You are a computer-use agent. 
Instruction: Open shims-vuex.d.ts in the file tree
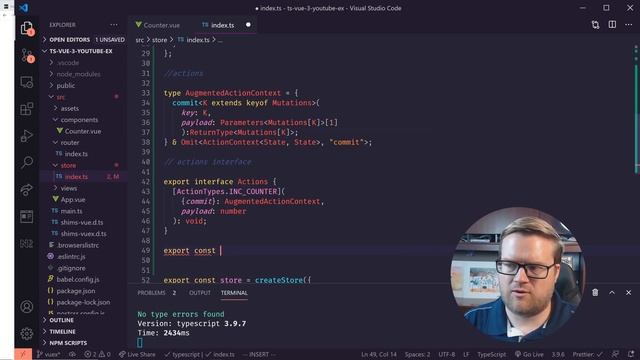[83, 233]
